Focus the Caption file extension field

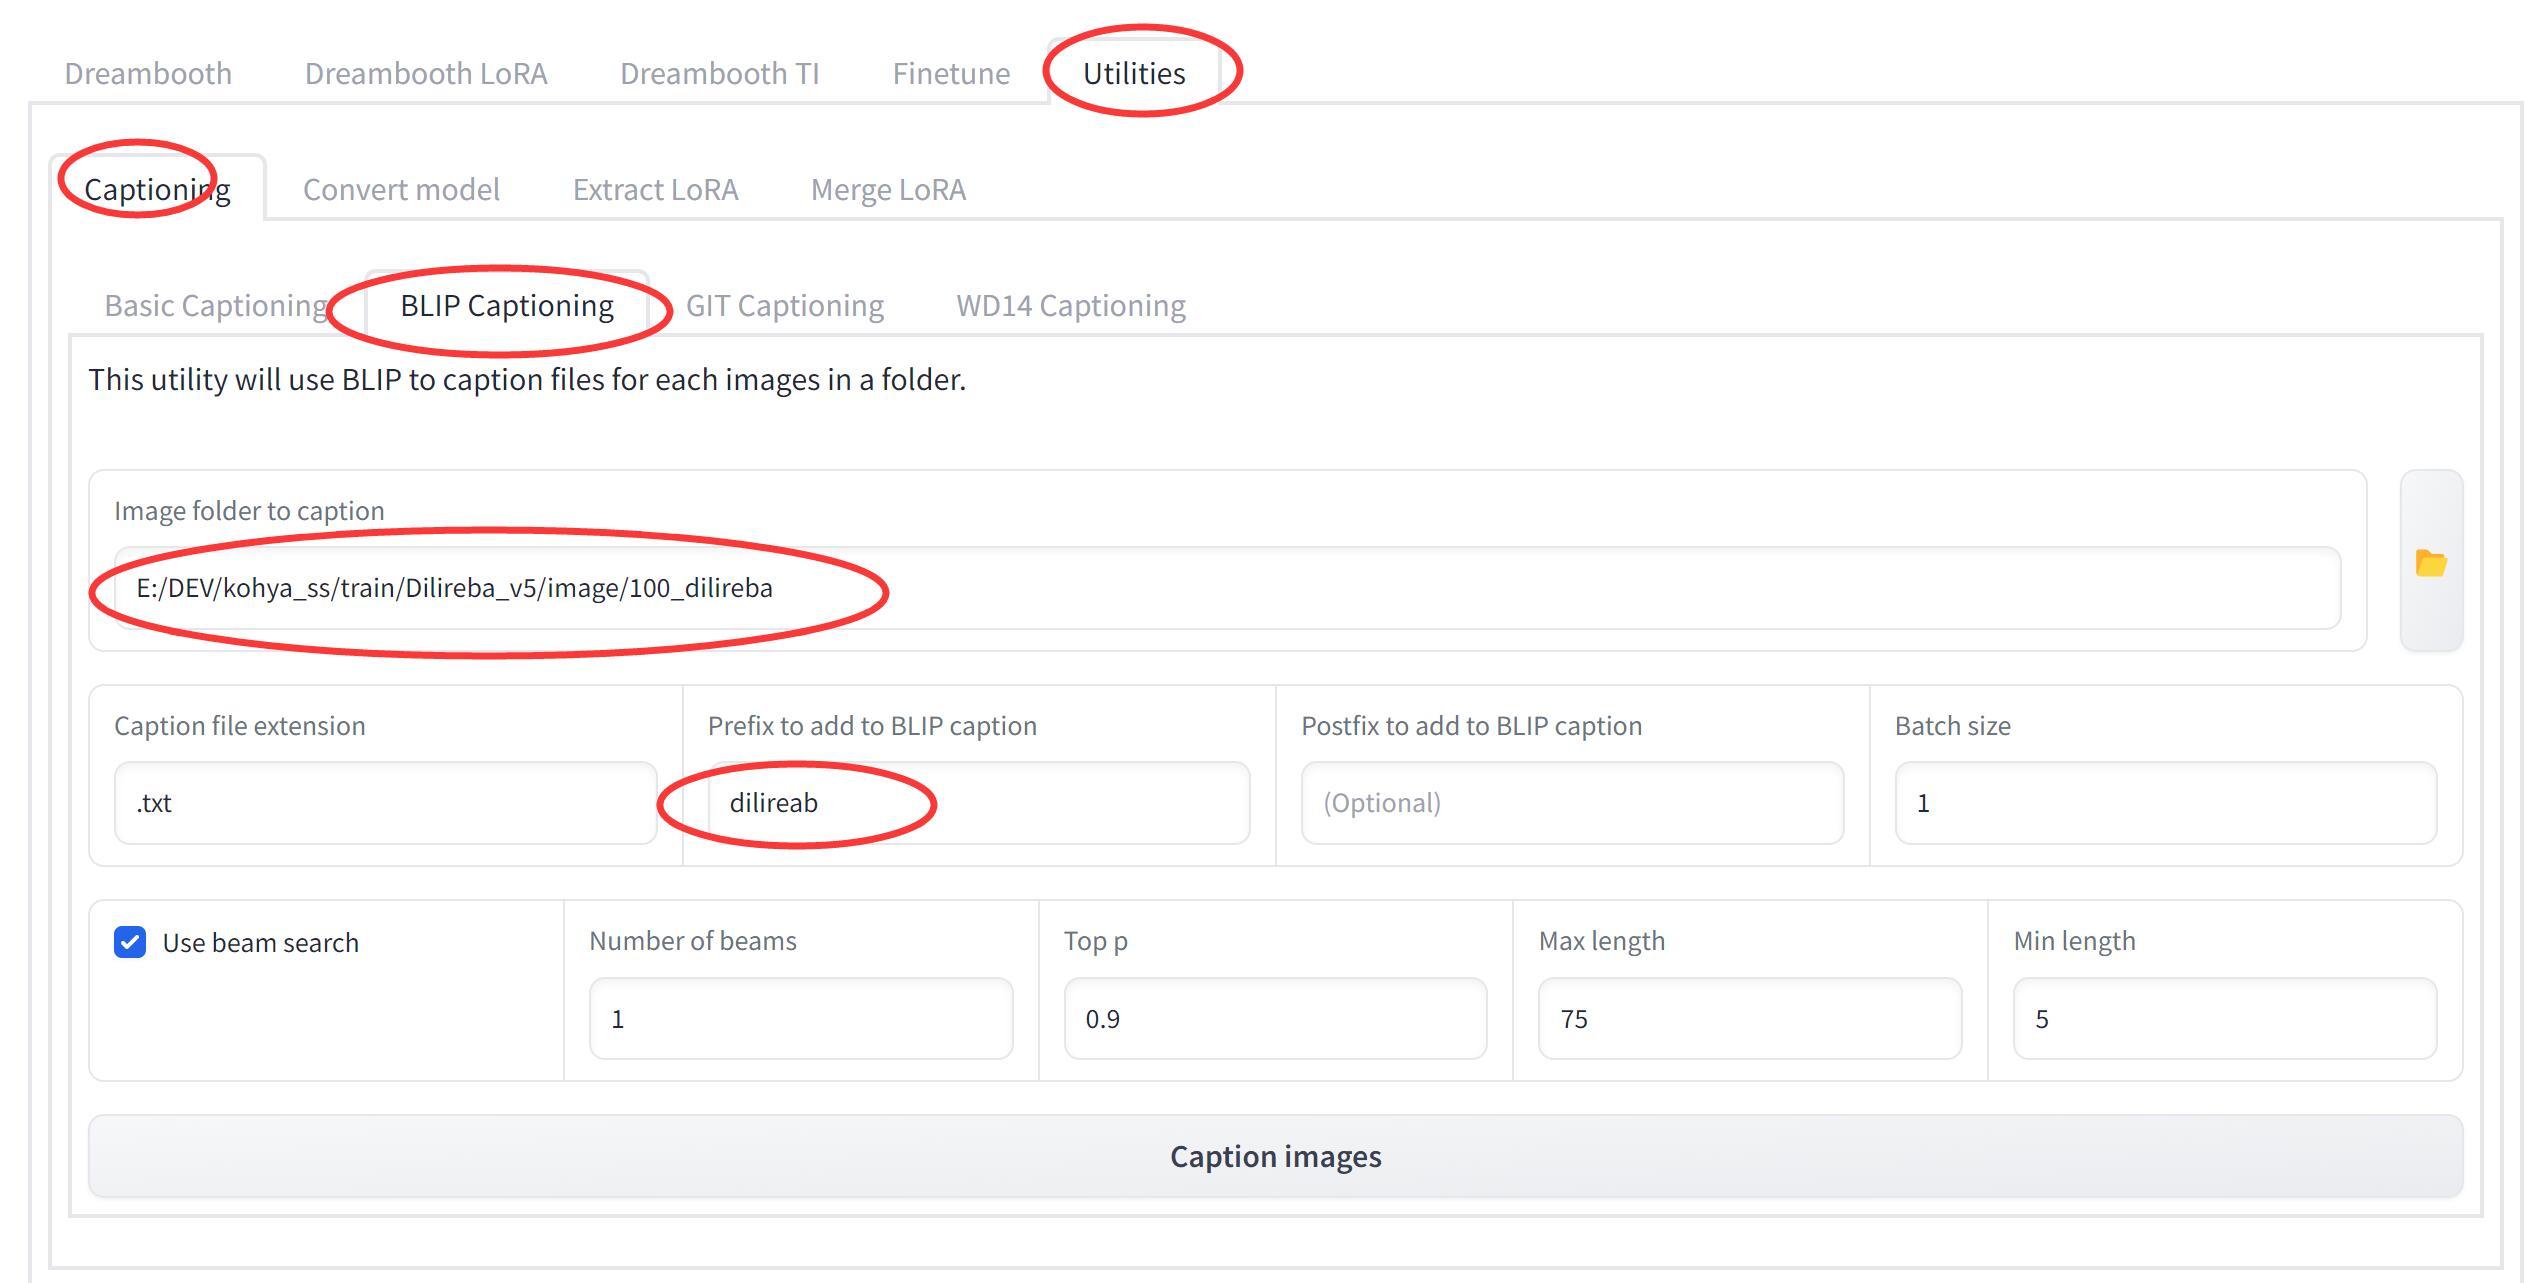coord(385,803)
